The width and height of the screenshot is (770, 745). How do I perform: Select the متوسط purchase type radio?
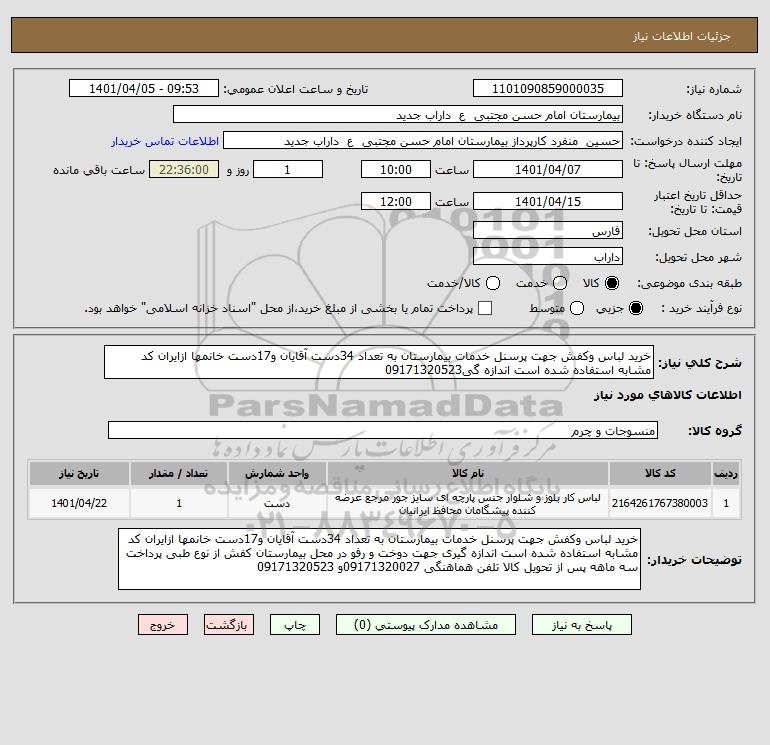[577, 308]
